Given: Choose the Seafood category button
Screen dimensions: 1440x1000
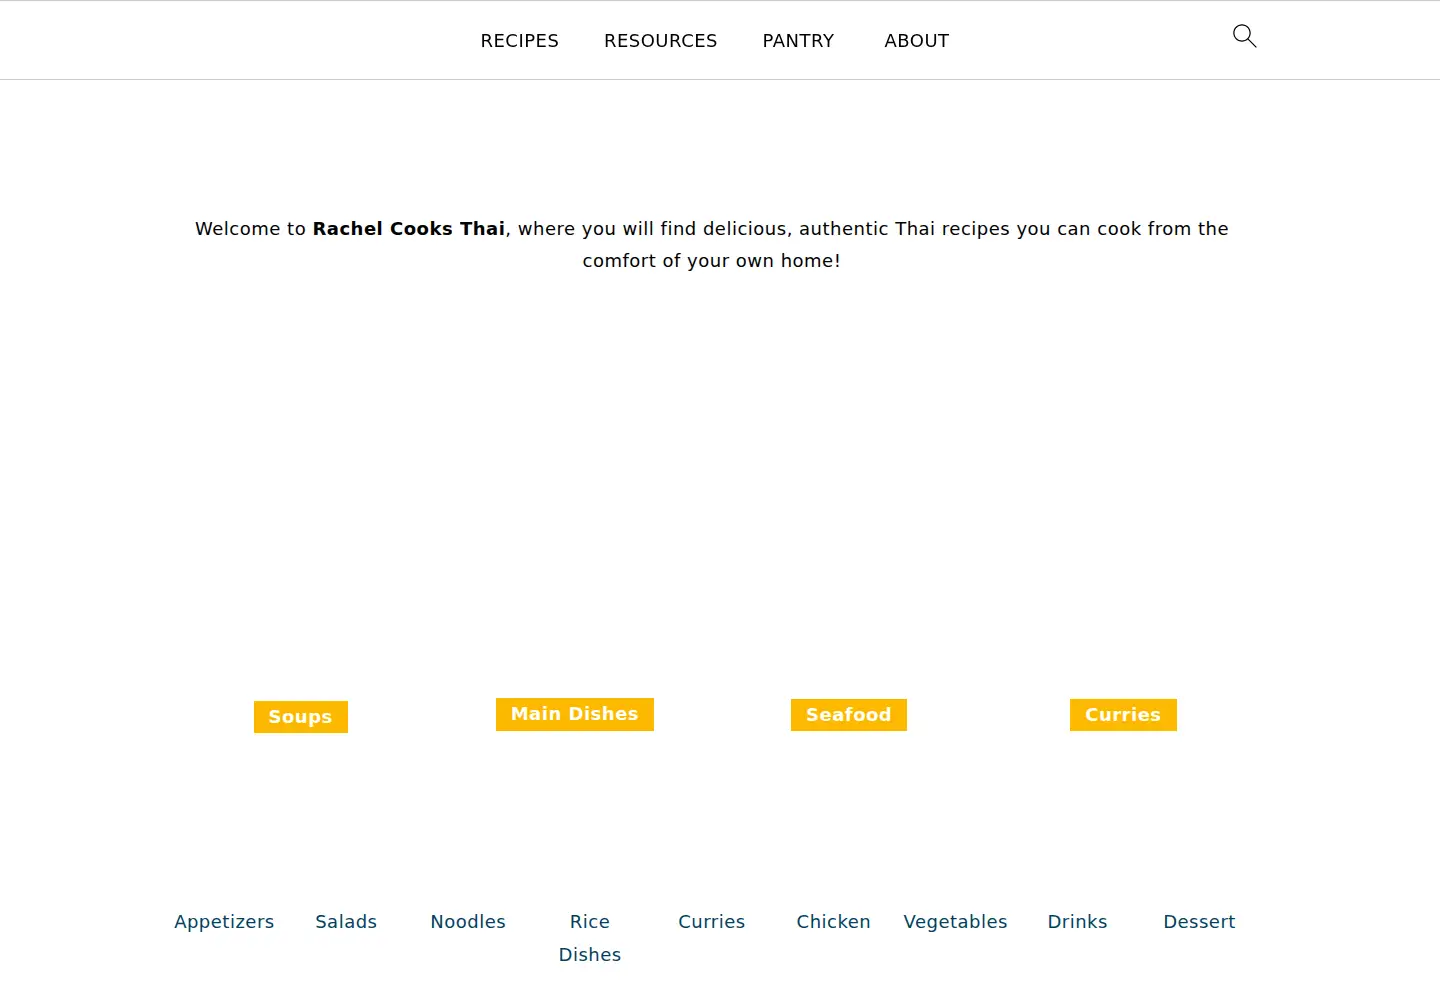Looking at the screenshot, I should coord(848,715).
